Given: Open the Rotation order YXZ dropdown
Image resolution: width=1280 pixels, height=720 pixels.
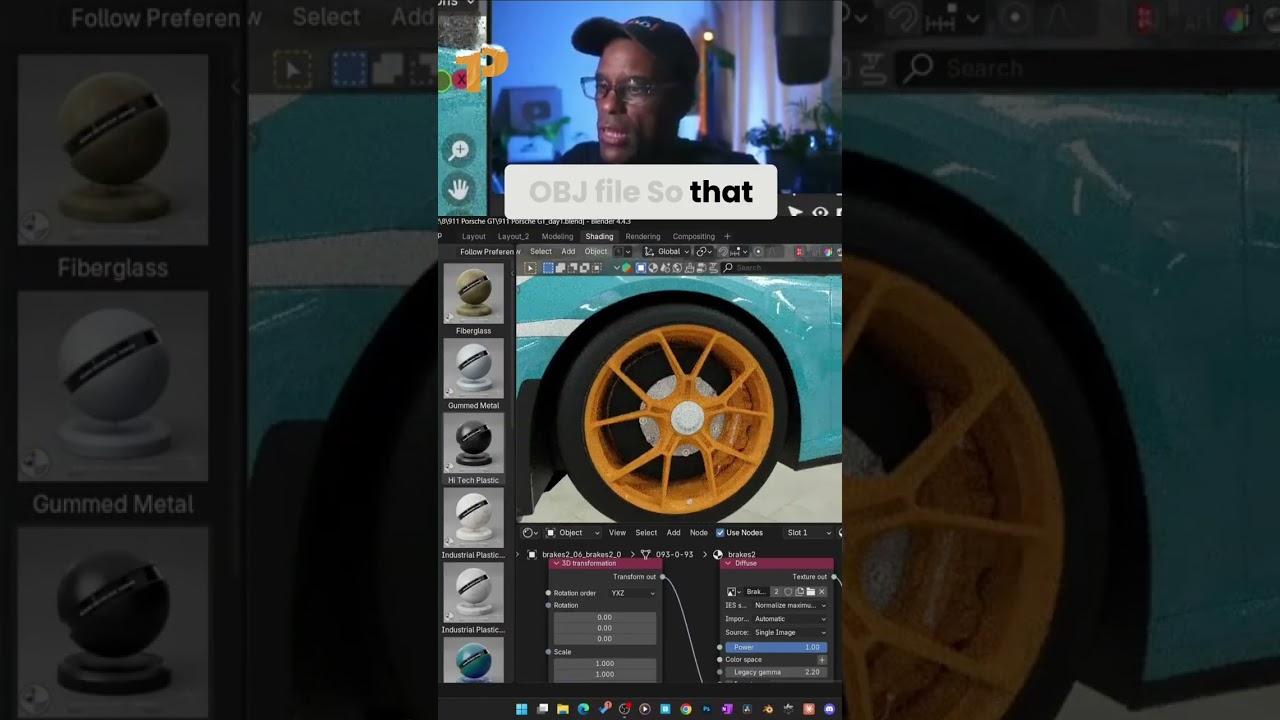Looking at the screenshot, I should [632, 593].
